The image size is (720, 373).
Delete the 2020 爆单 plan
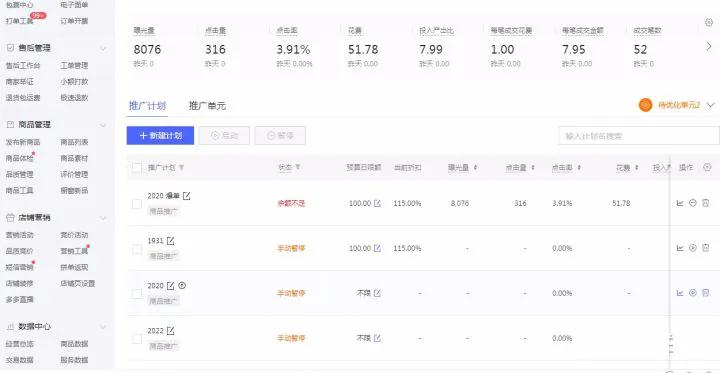[706, 203]
